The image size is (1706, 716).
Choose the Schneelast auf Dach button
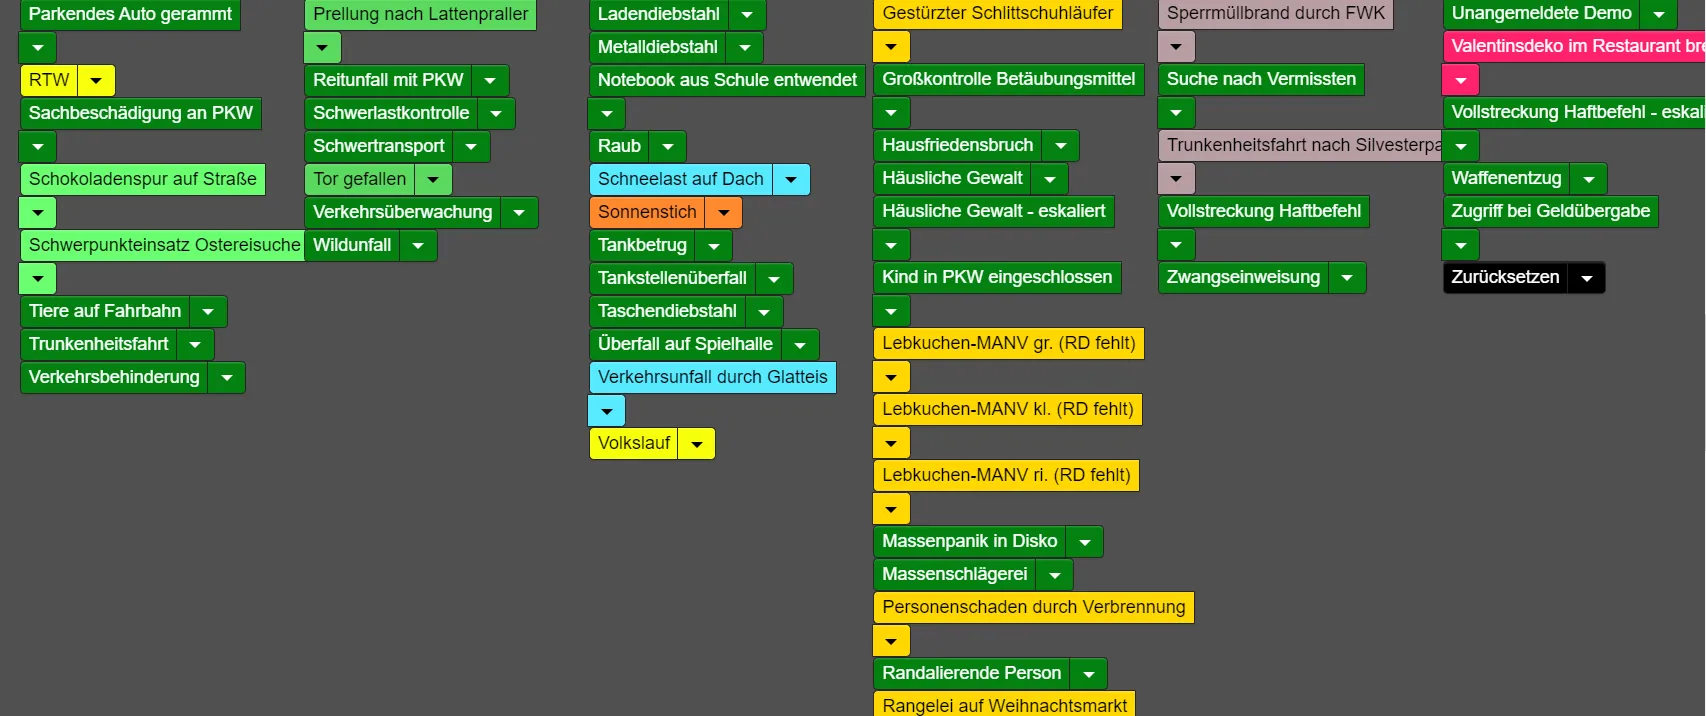(x=680, y=179)
